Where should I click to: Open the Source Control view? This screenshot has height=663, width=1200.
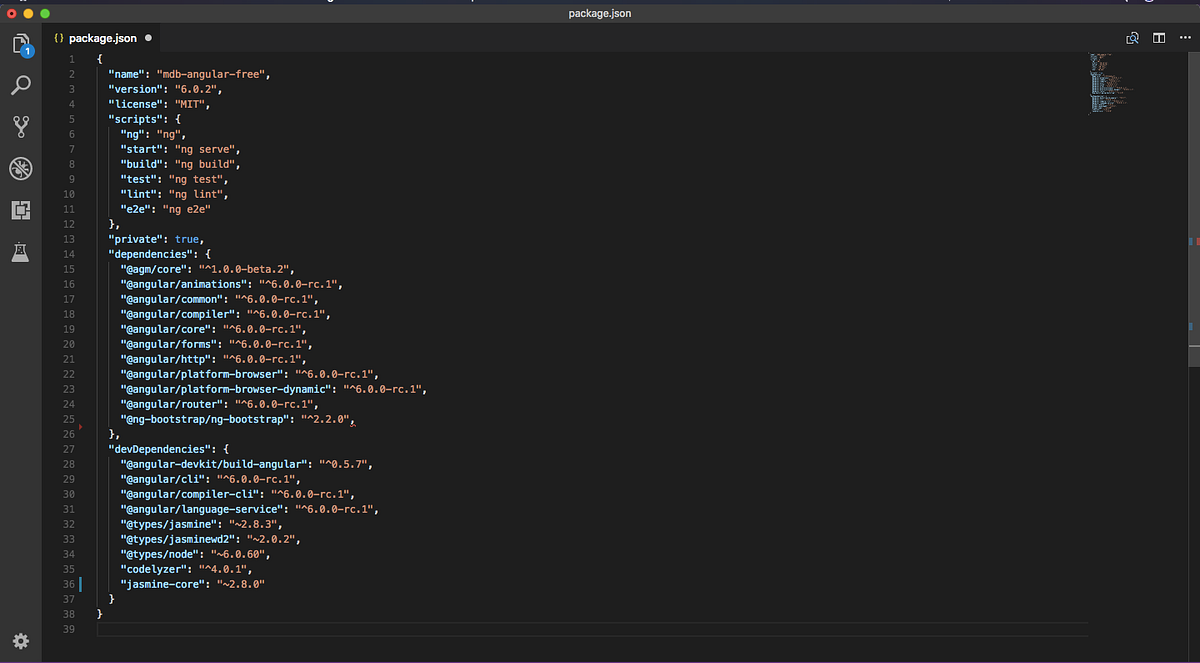click(x=21, y=126)
